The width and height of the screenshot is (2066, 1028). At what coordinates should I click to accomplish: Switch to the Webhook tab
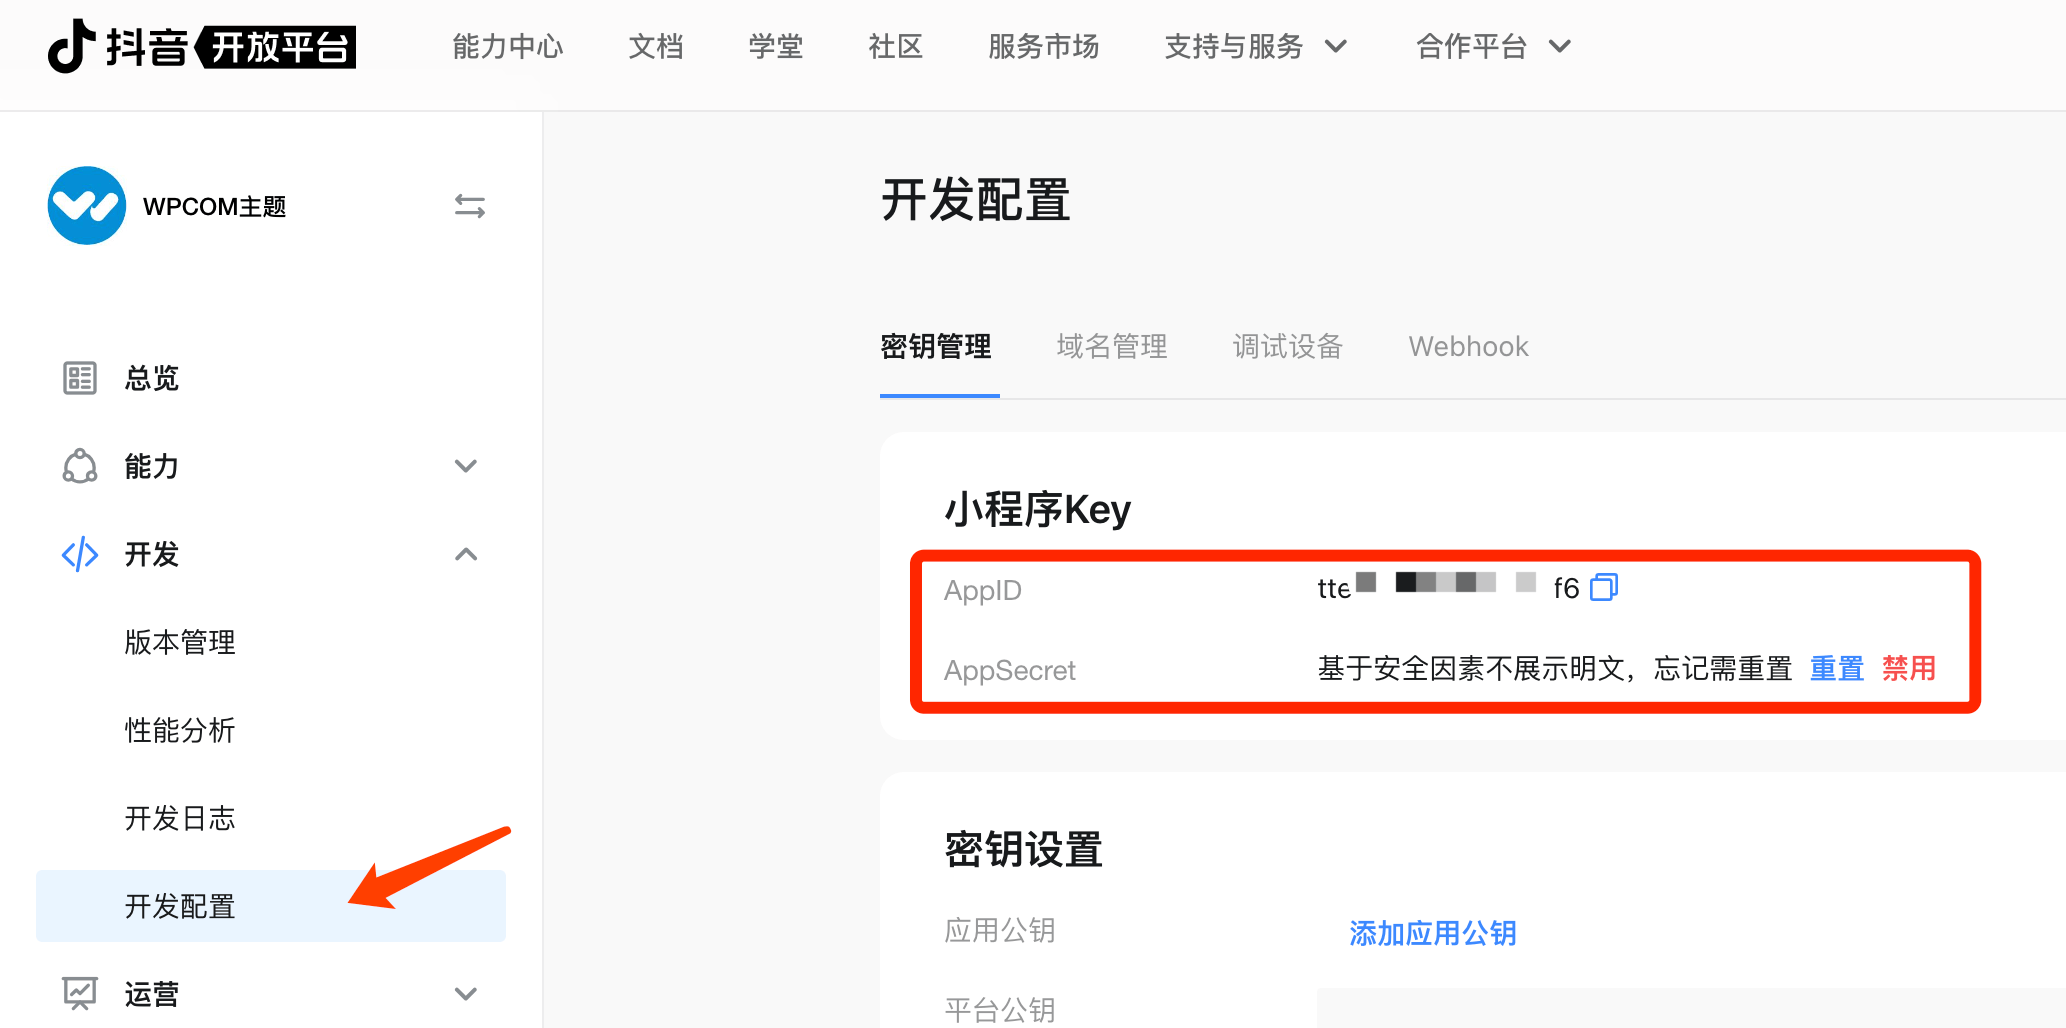[1469, 347]
